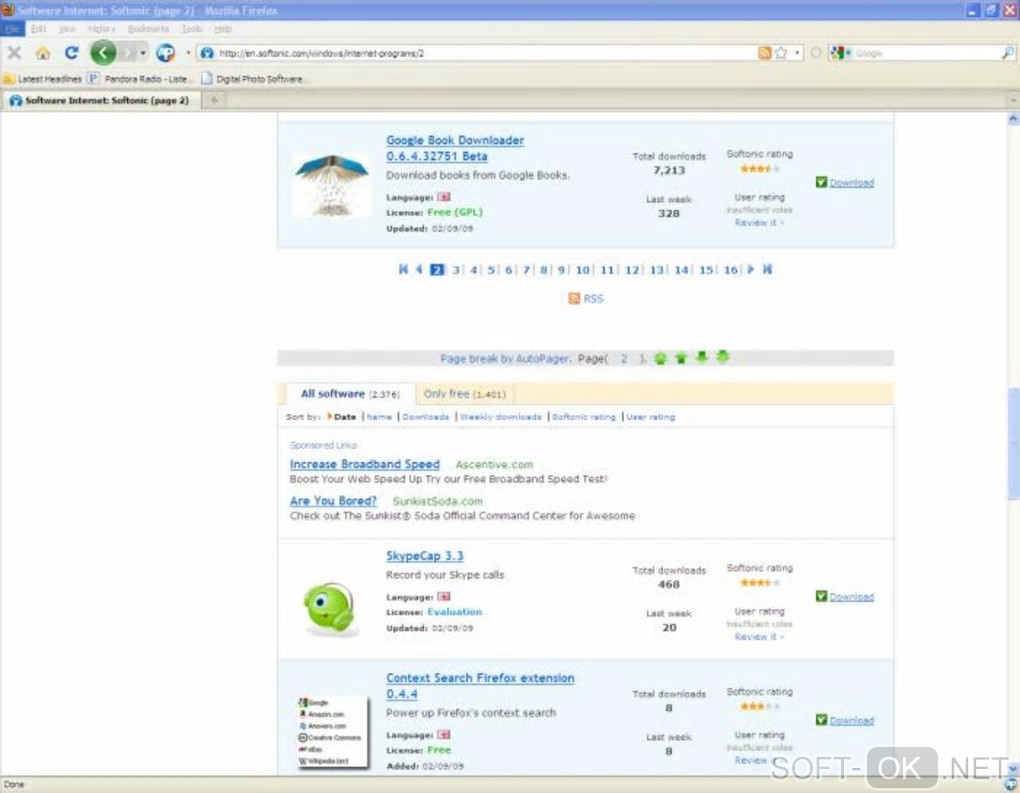Open the list all tabs dropdown
This screenshot has width=1020, height=793.
pyautogui.click(x=1013, y=100)
